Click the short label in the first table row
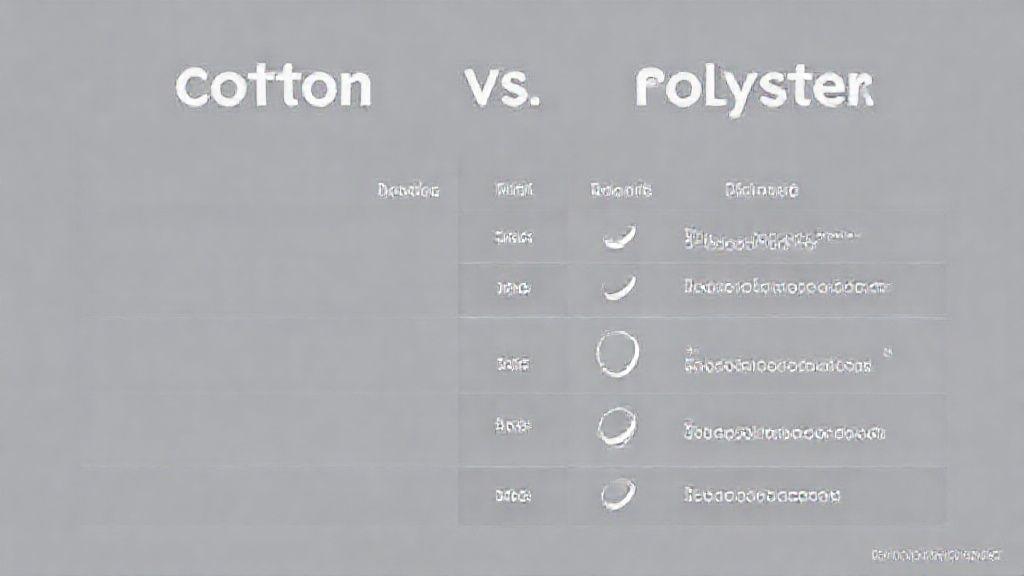This screenshot has width=1024, height=576. tap(513, 238)
